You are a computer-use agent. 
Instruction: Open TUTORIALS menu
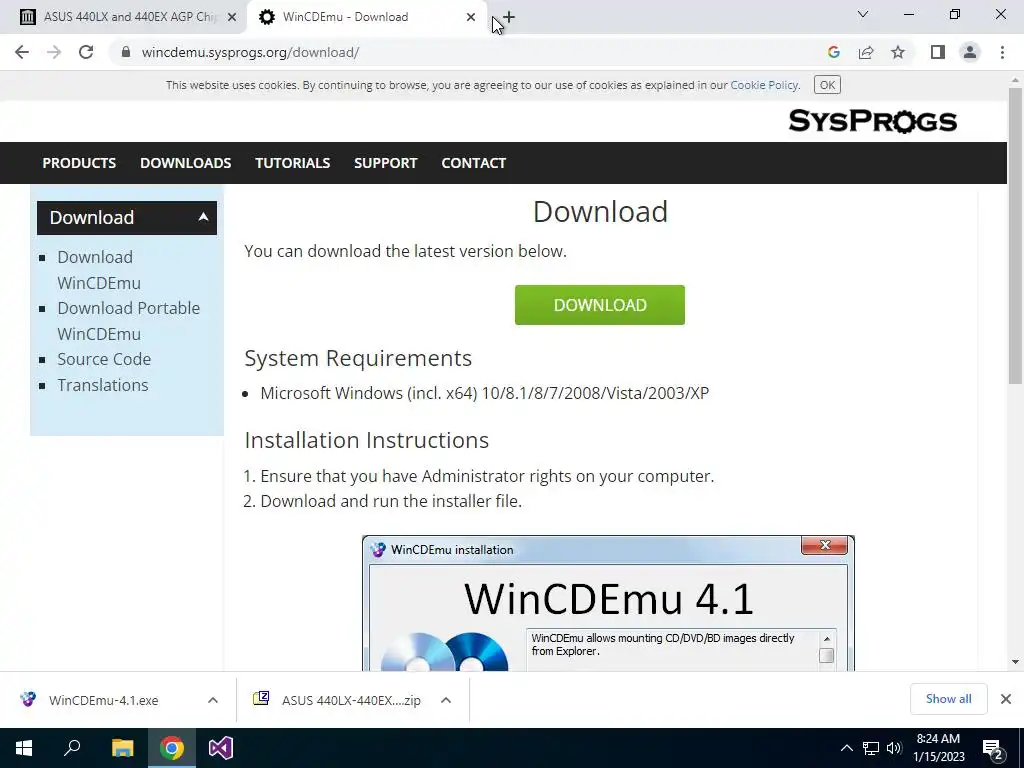coord(293,163)
